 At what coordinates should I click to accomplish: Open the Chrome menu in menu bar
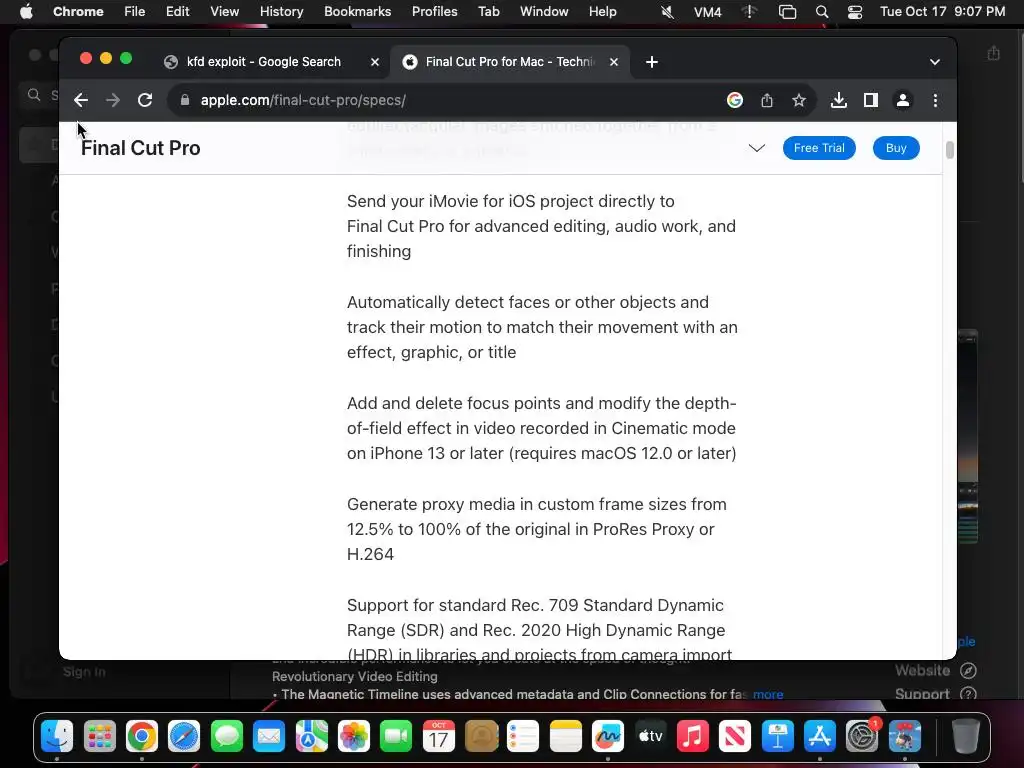tap(78, 12)
